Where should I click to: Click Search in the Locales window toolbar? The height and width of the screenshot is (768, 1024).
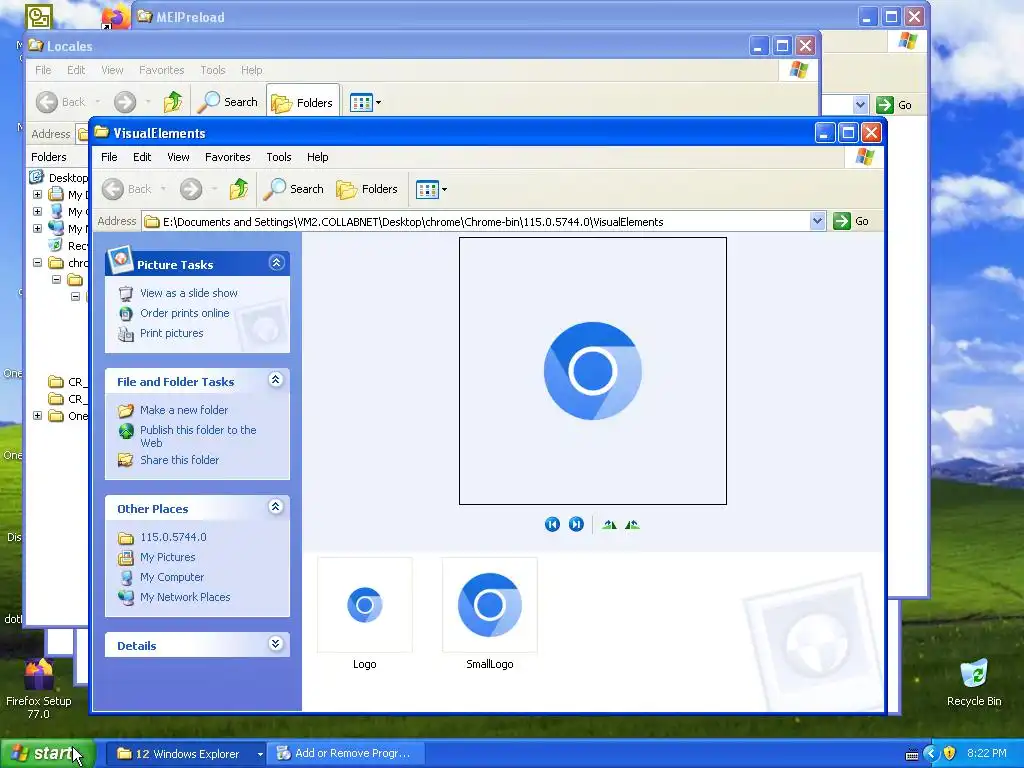coord(228,102)
